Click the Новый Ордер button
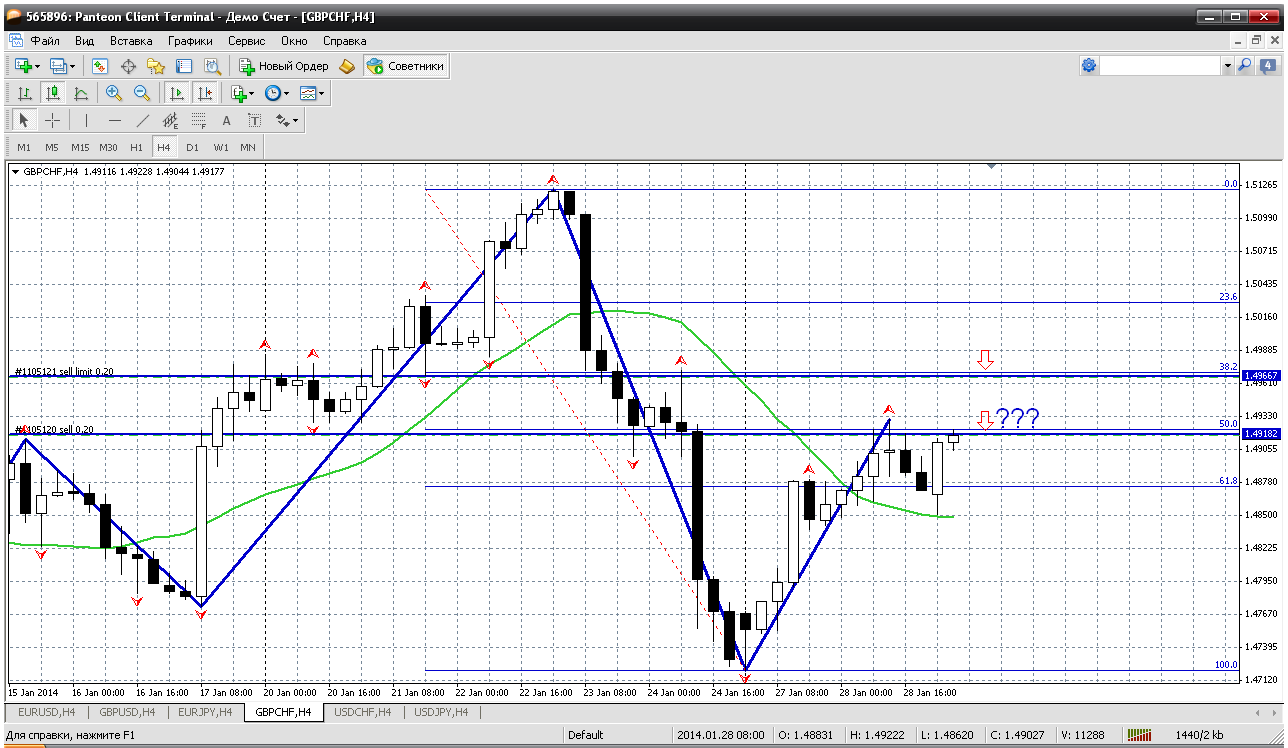 [x=283, y=66]
